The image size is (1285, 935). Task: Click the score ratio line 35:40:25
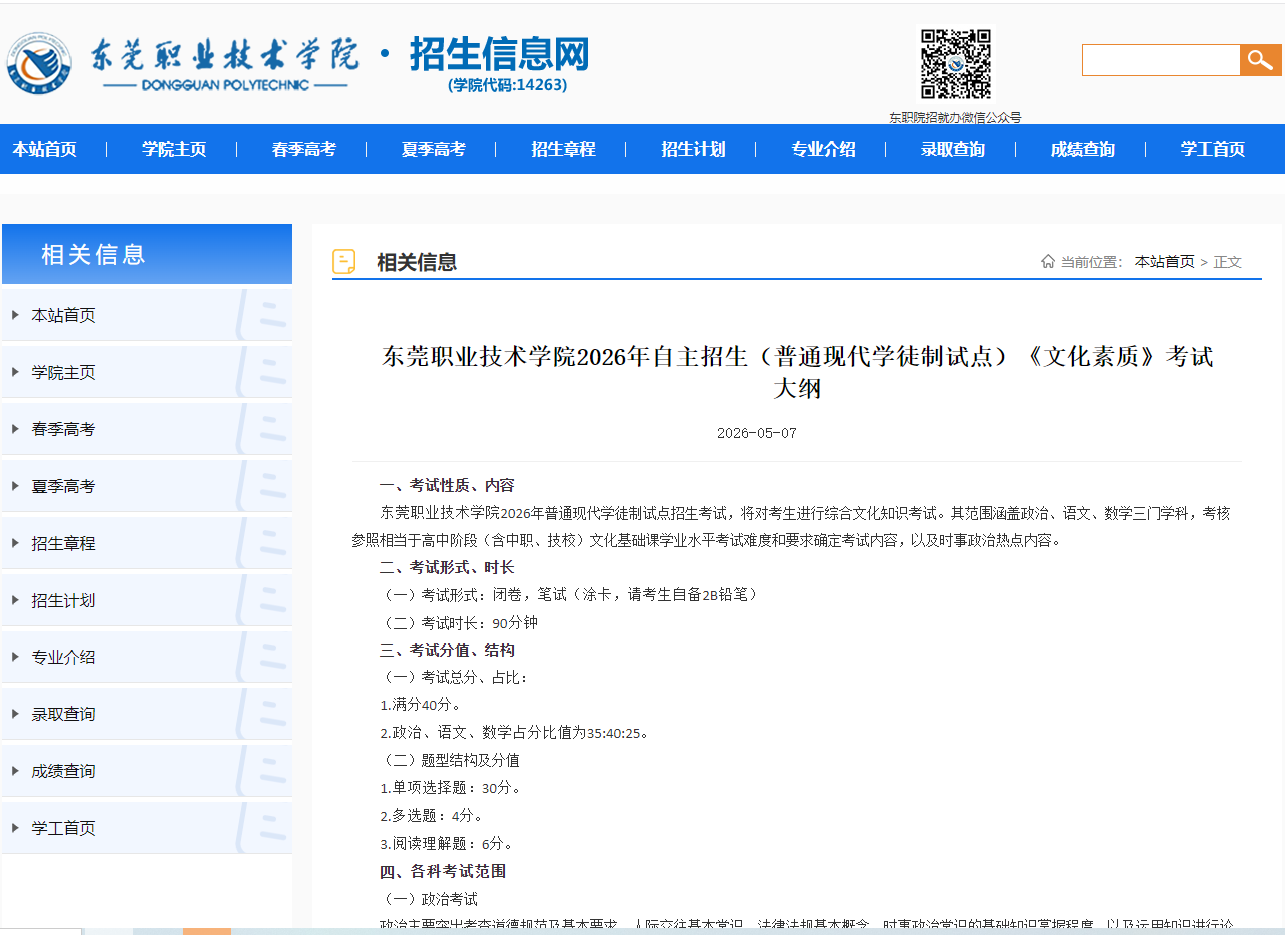click(514, 732)
